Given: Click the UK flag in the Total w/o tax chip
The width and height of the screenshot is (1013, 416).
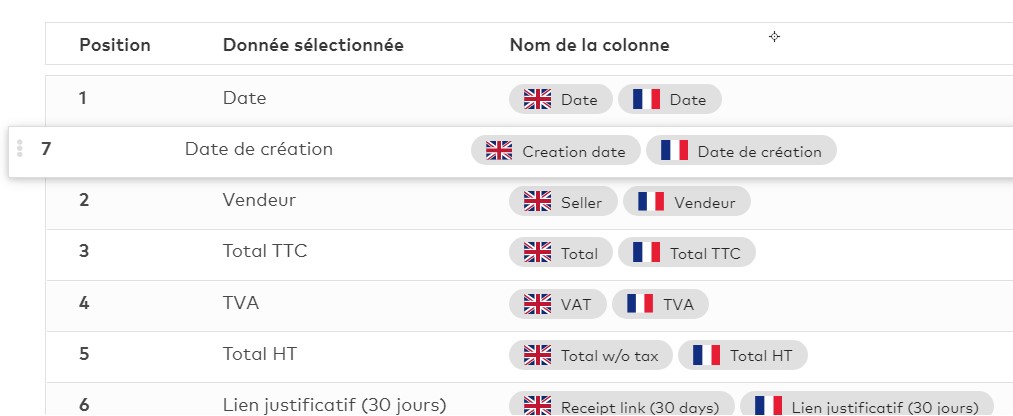Looking at the screenshot, I should tap(538, 355).
